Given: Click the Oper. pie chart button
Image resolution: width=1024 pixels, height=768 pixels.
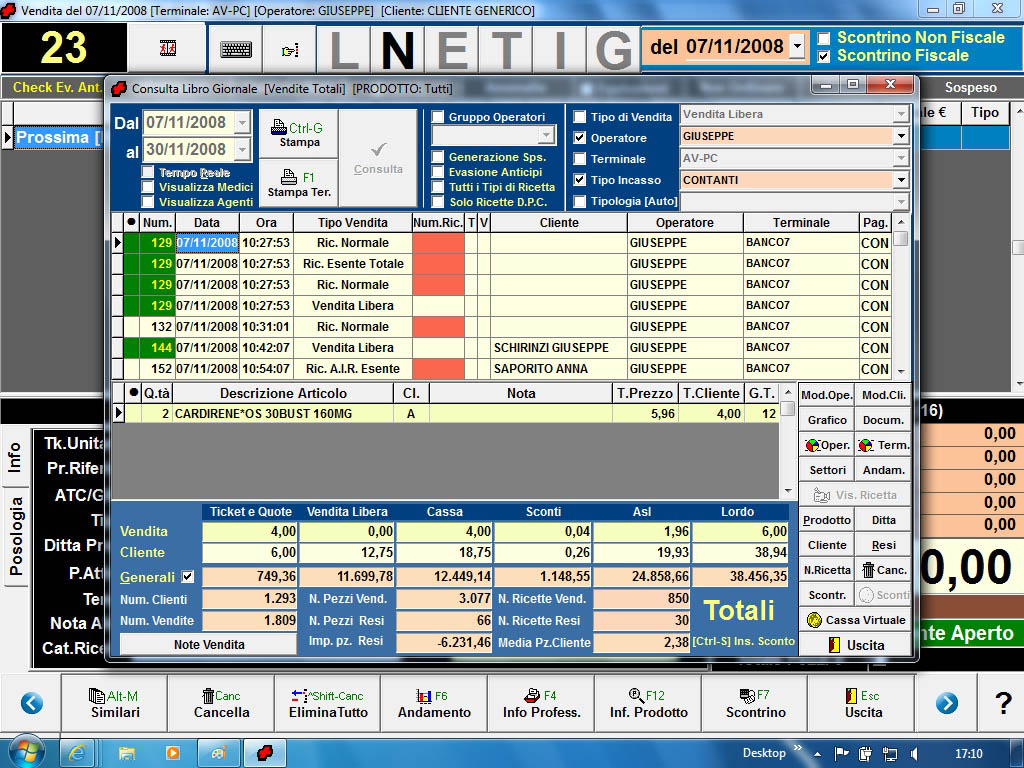Looking at the screenshot, I should [826, 445].
